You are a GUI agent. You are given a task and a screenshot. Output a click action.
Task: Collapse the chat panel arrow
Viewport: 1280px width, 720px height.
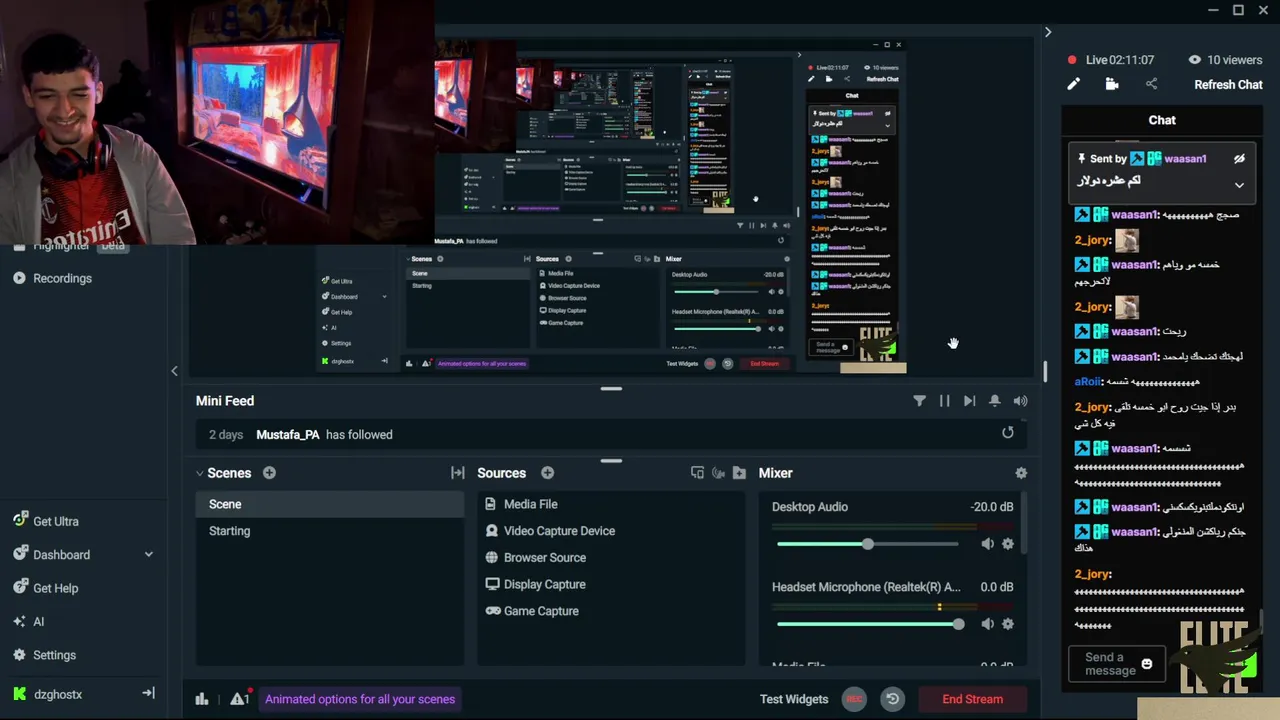coord(1047,32)
